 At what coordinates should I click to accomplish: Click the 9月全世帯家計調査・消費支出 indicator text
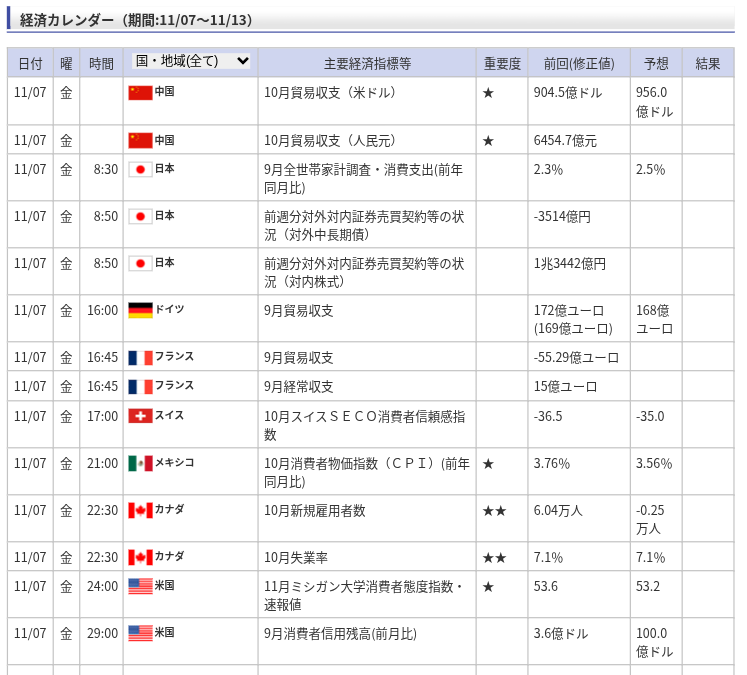pyautogui.click(x=363, y=178)
